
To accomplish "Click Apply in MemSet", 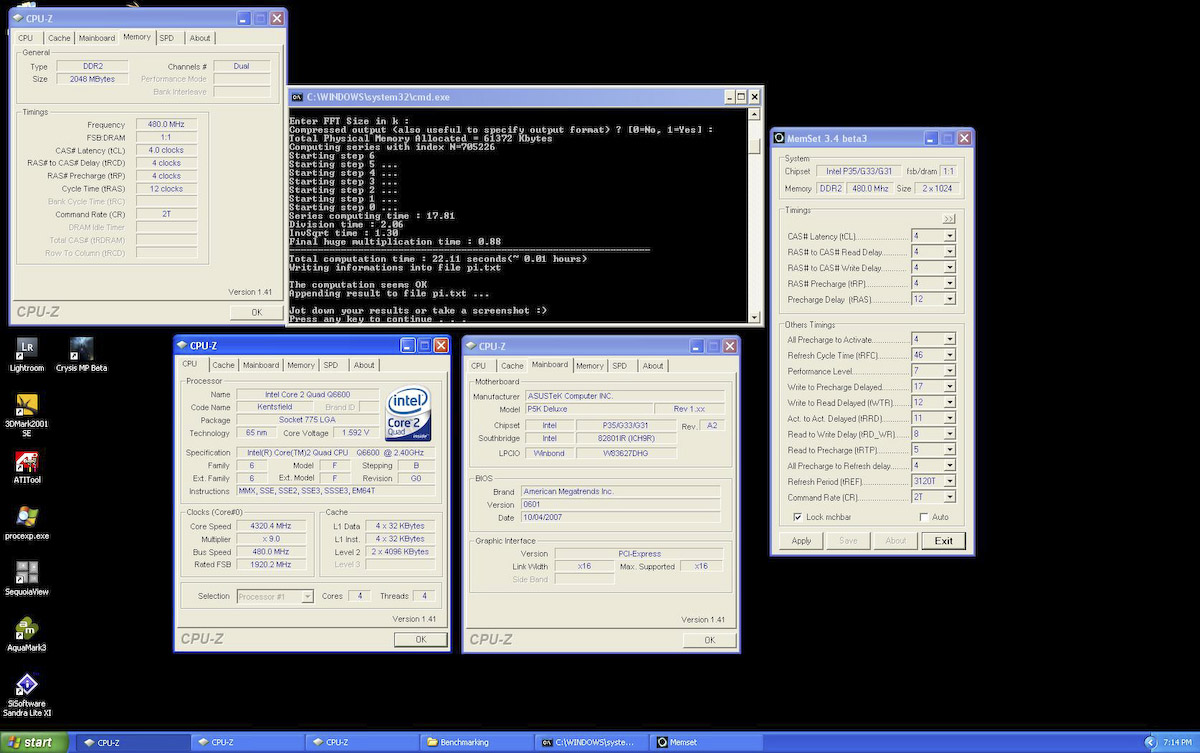I will tap(802, 541).
